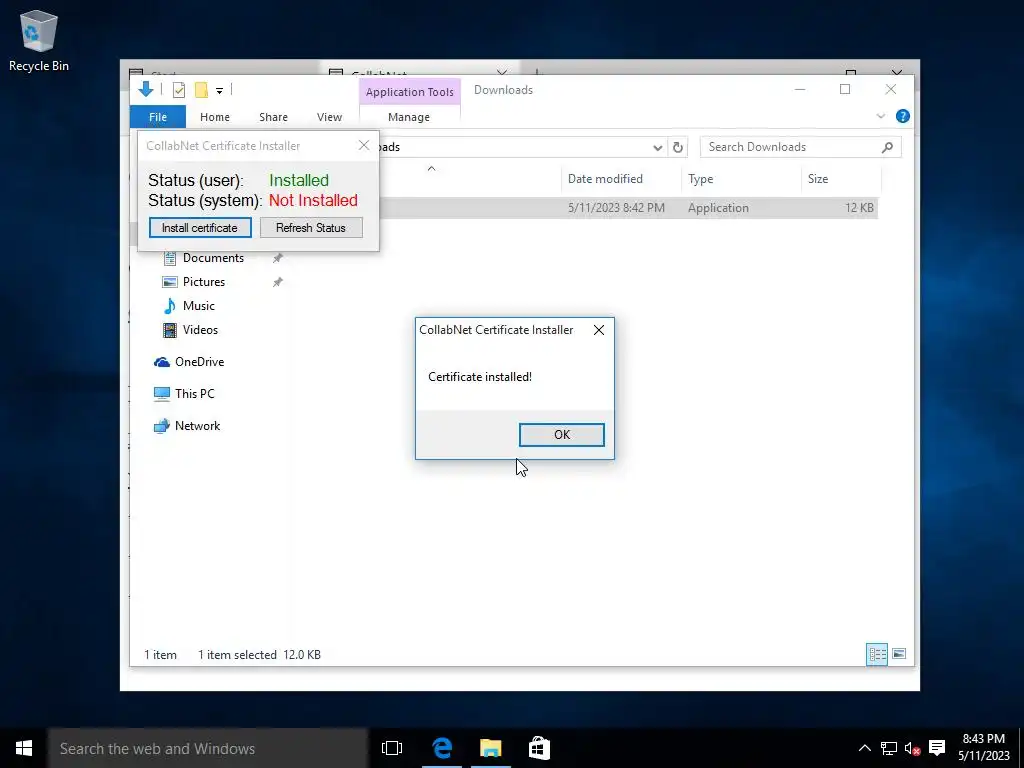Switch to the View ribbon tab
The height and width of the screenshot is (768, 1024).
pyautogui.click(x=329, y=117)
